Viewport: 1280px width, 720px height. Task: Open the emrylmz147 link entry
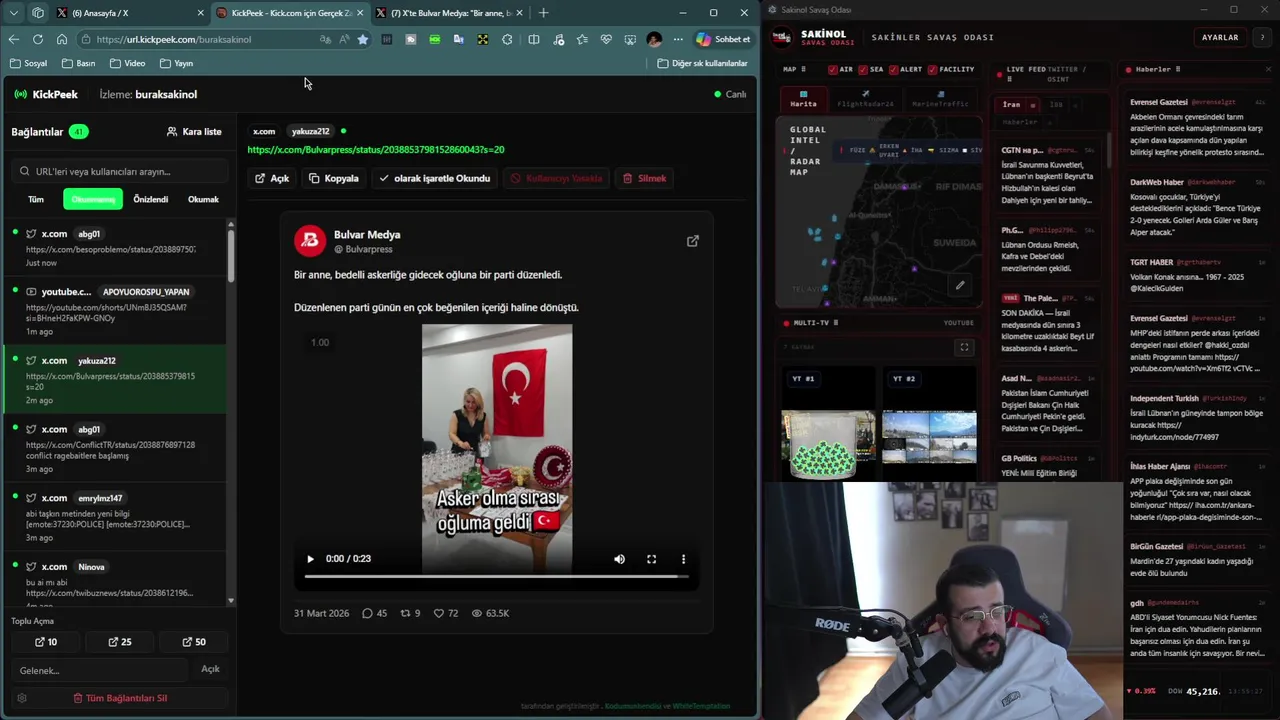[115, 517]
